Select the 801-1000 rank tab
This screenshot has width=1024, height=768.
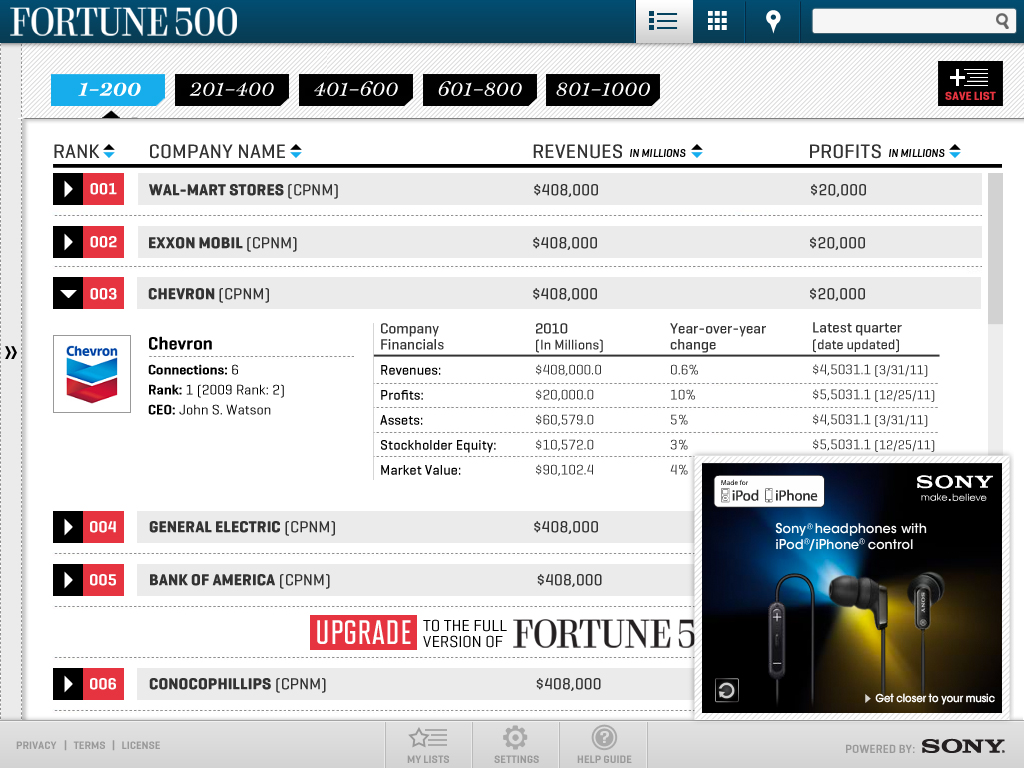(603, 89)
